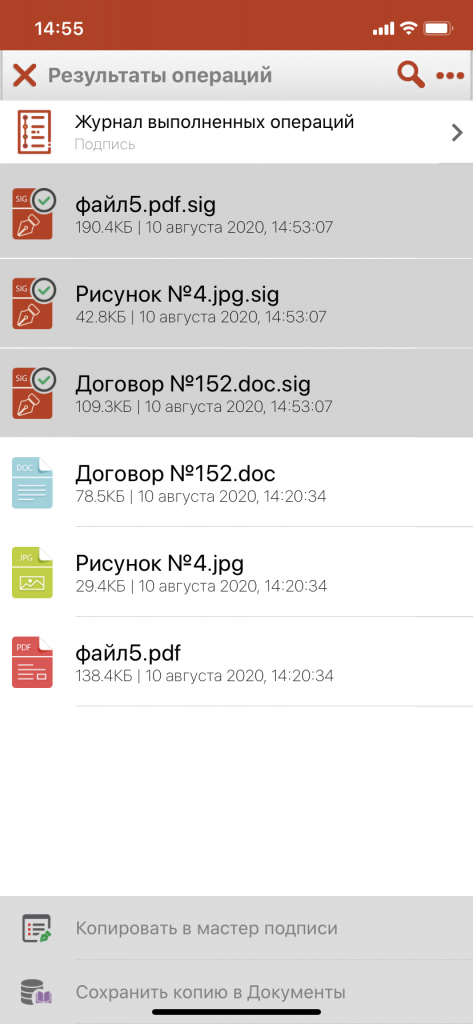Close the results with the red X

click(x=25, y=75)
